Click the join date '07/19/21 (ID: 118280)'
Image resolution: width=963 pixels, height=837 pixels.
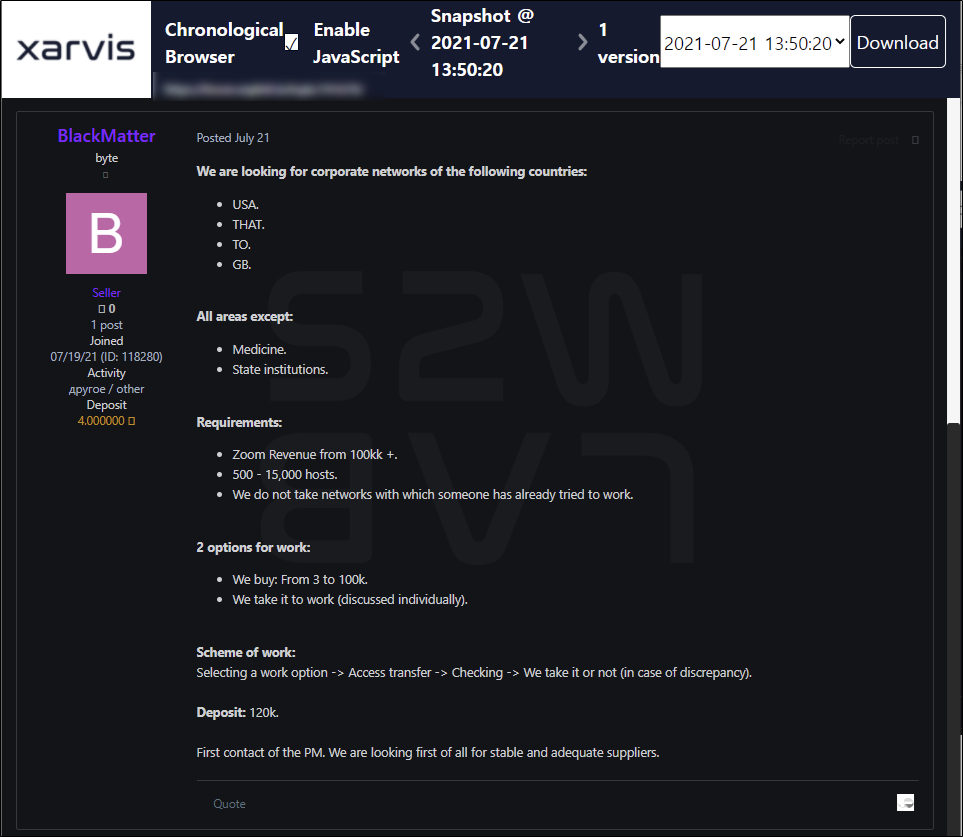point(106,357)
